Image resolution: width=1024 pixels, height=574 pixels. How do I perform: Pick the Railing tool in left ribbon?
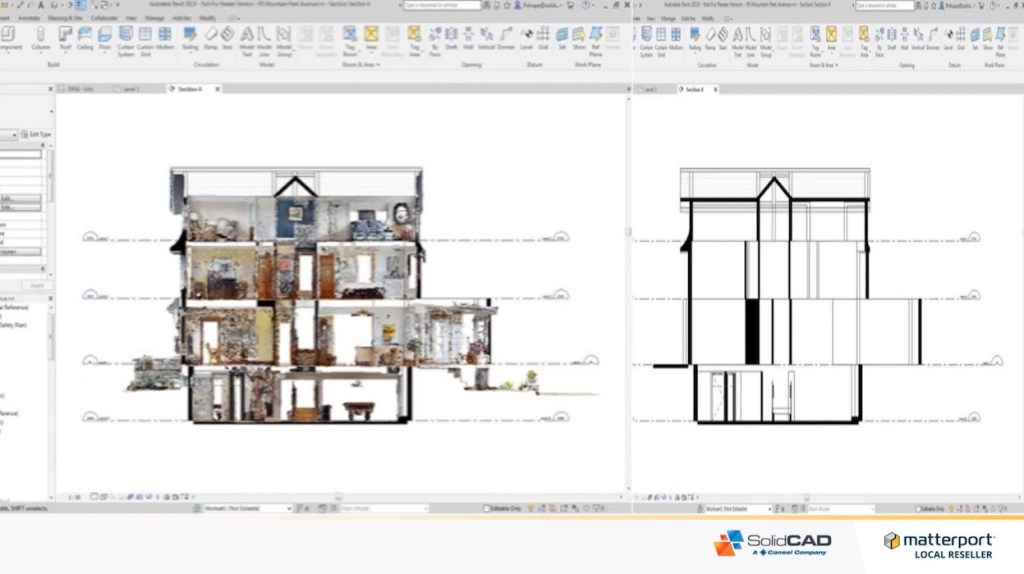point(191,38)
